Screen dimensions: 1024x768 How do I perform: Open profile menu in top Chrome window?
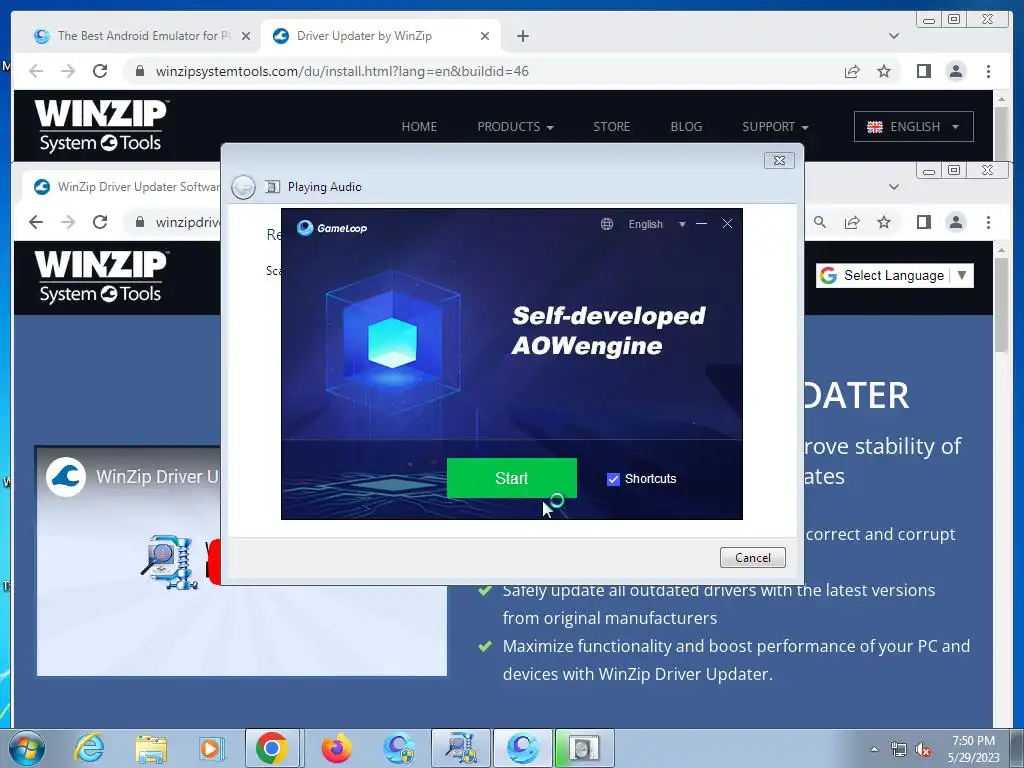pos(955,71)
